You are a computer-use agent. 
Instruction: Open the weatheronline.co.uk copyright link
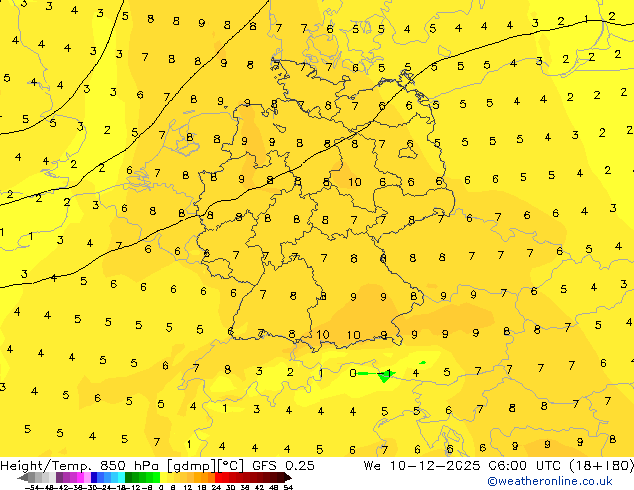[x=550, y=482]
